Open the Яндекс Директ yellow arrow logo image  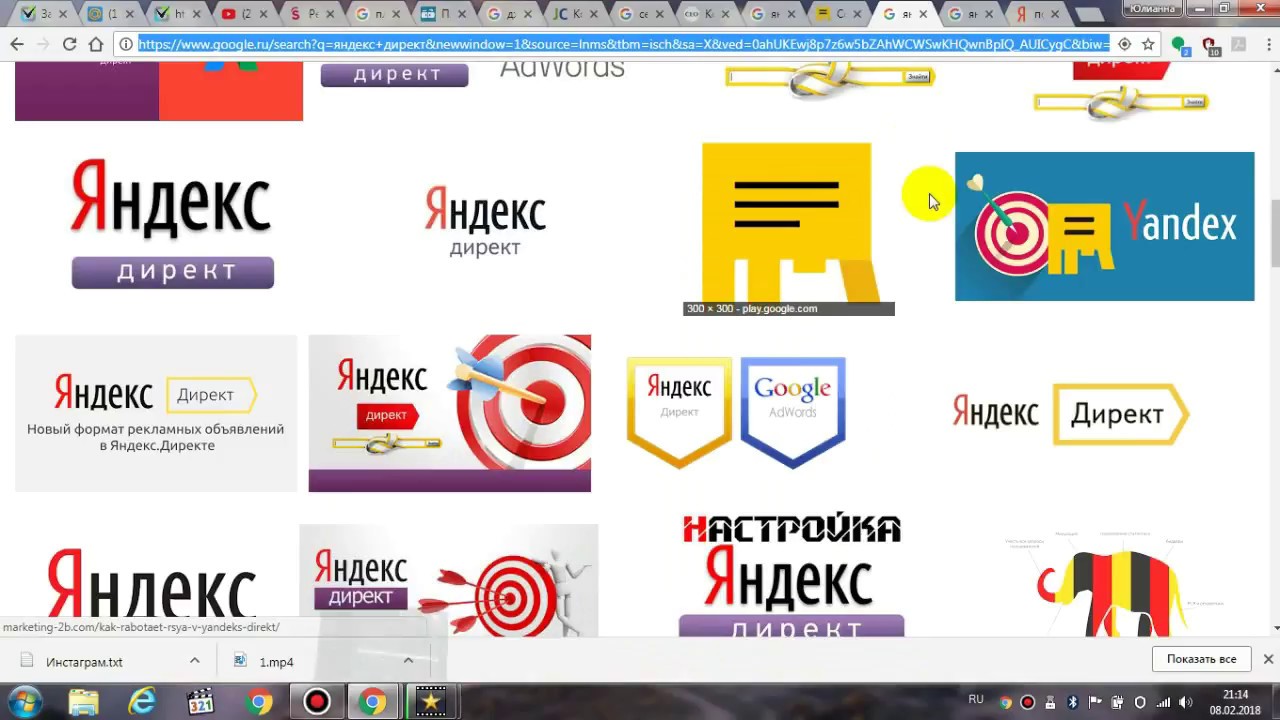[1070, 413]
